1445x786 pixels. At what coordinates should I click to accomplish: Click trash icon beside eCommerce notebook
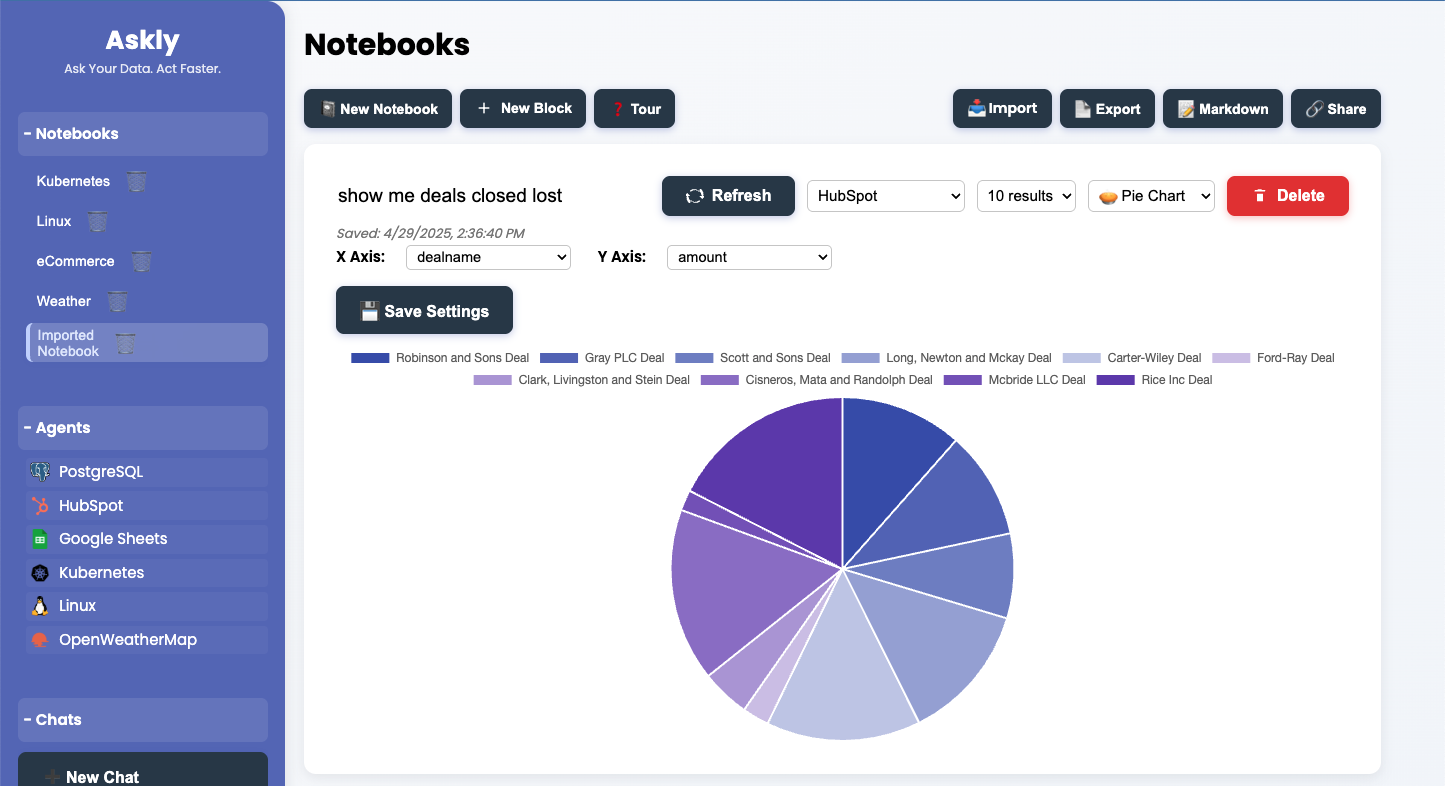[x=141, y=261]
